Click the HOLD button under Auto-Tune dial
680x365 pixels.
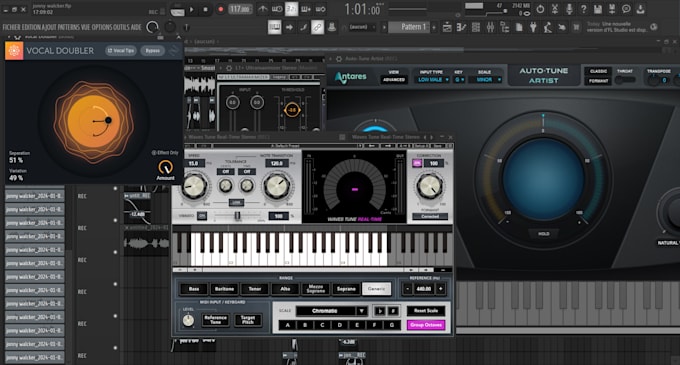point(544,234)
